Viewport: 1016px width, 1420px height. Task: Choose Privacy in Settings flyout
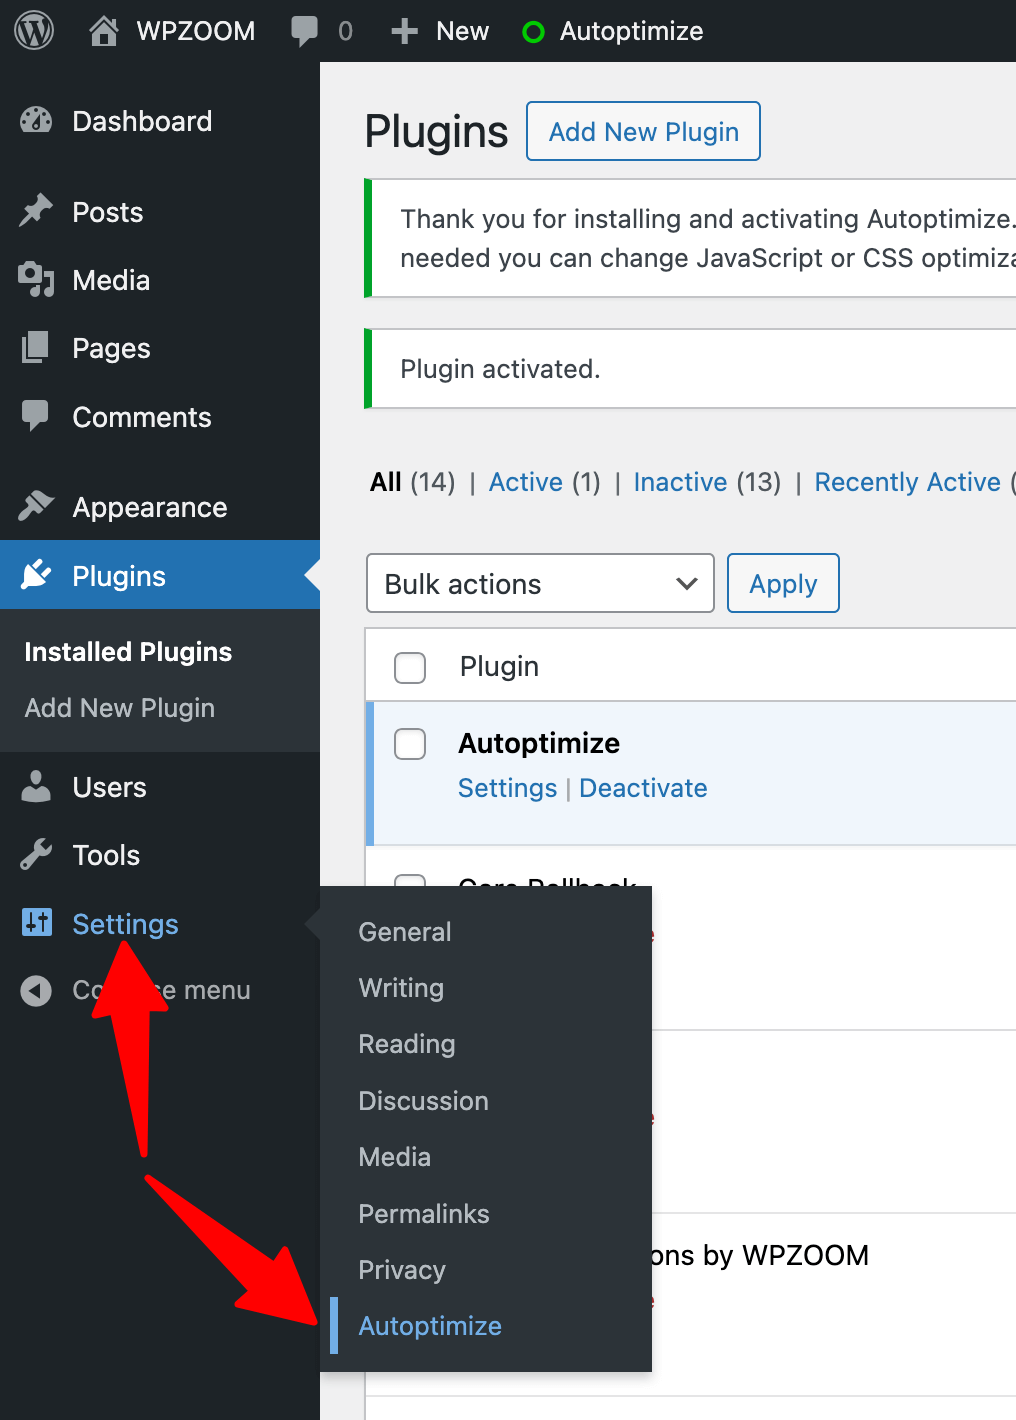click(x=402, y=1270)
